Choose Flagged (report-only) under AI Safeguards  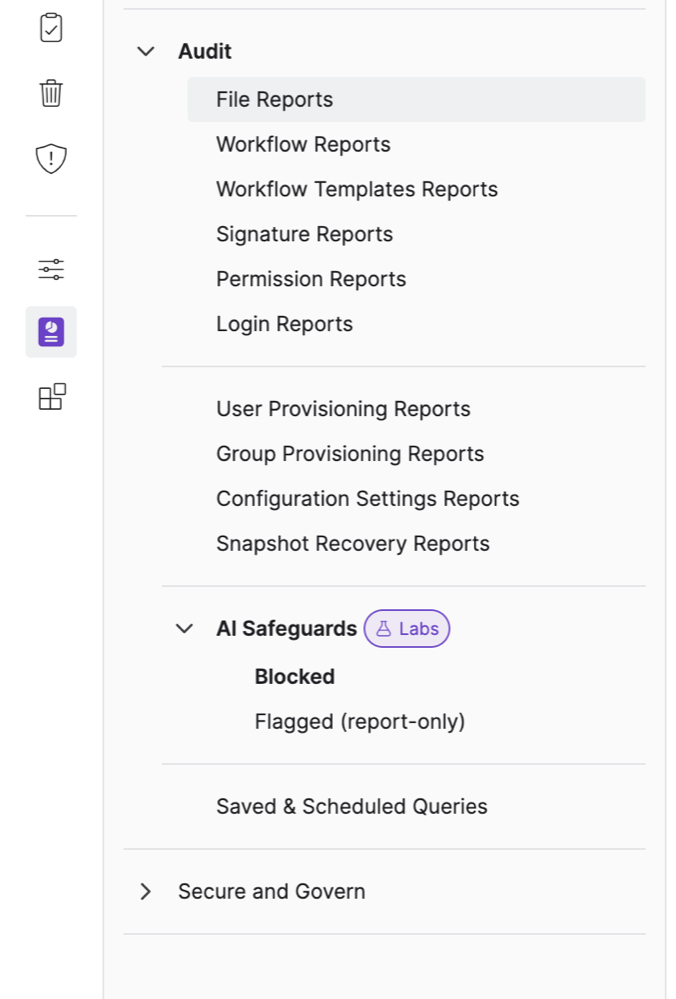click(x=360, y=722)
